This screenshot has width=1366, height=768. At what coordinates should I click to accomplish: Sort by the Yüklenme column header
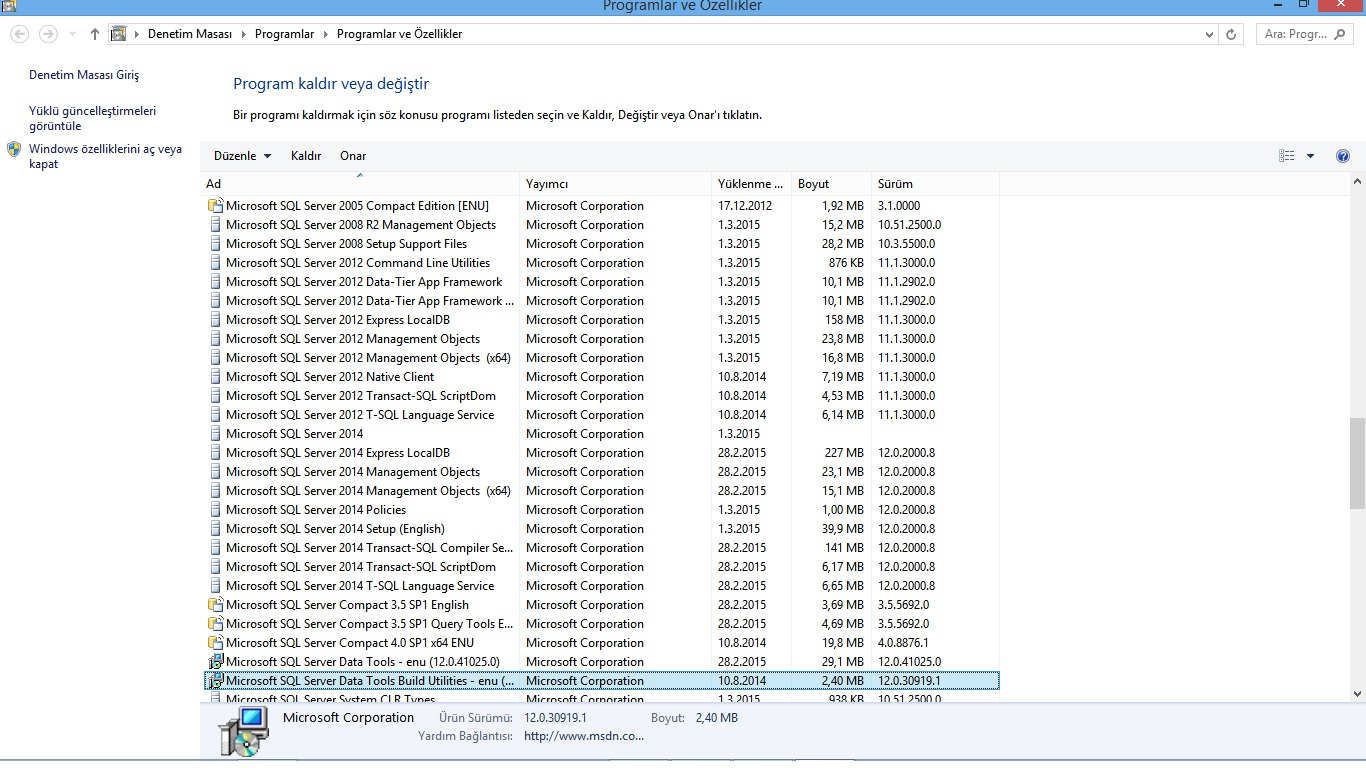click(x=751, y=184)
